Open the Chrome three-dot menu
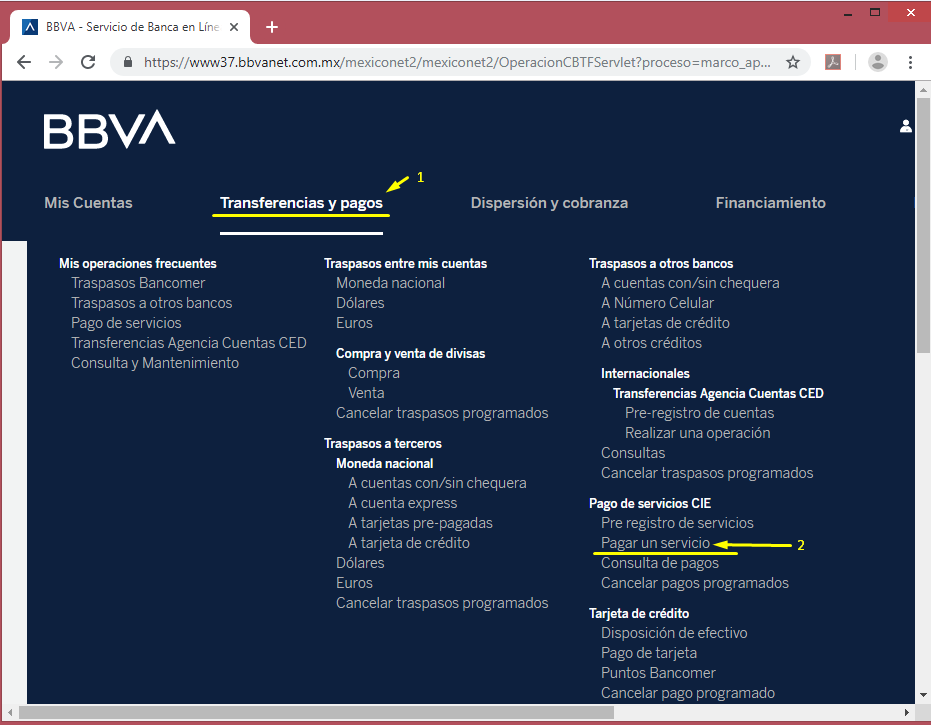The height and width of the screenshot is (725, 931). coord(912,62)
